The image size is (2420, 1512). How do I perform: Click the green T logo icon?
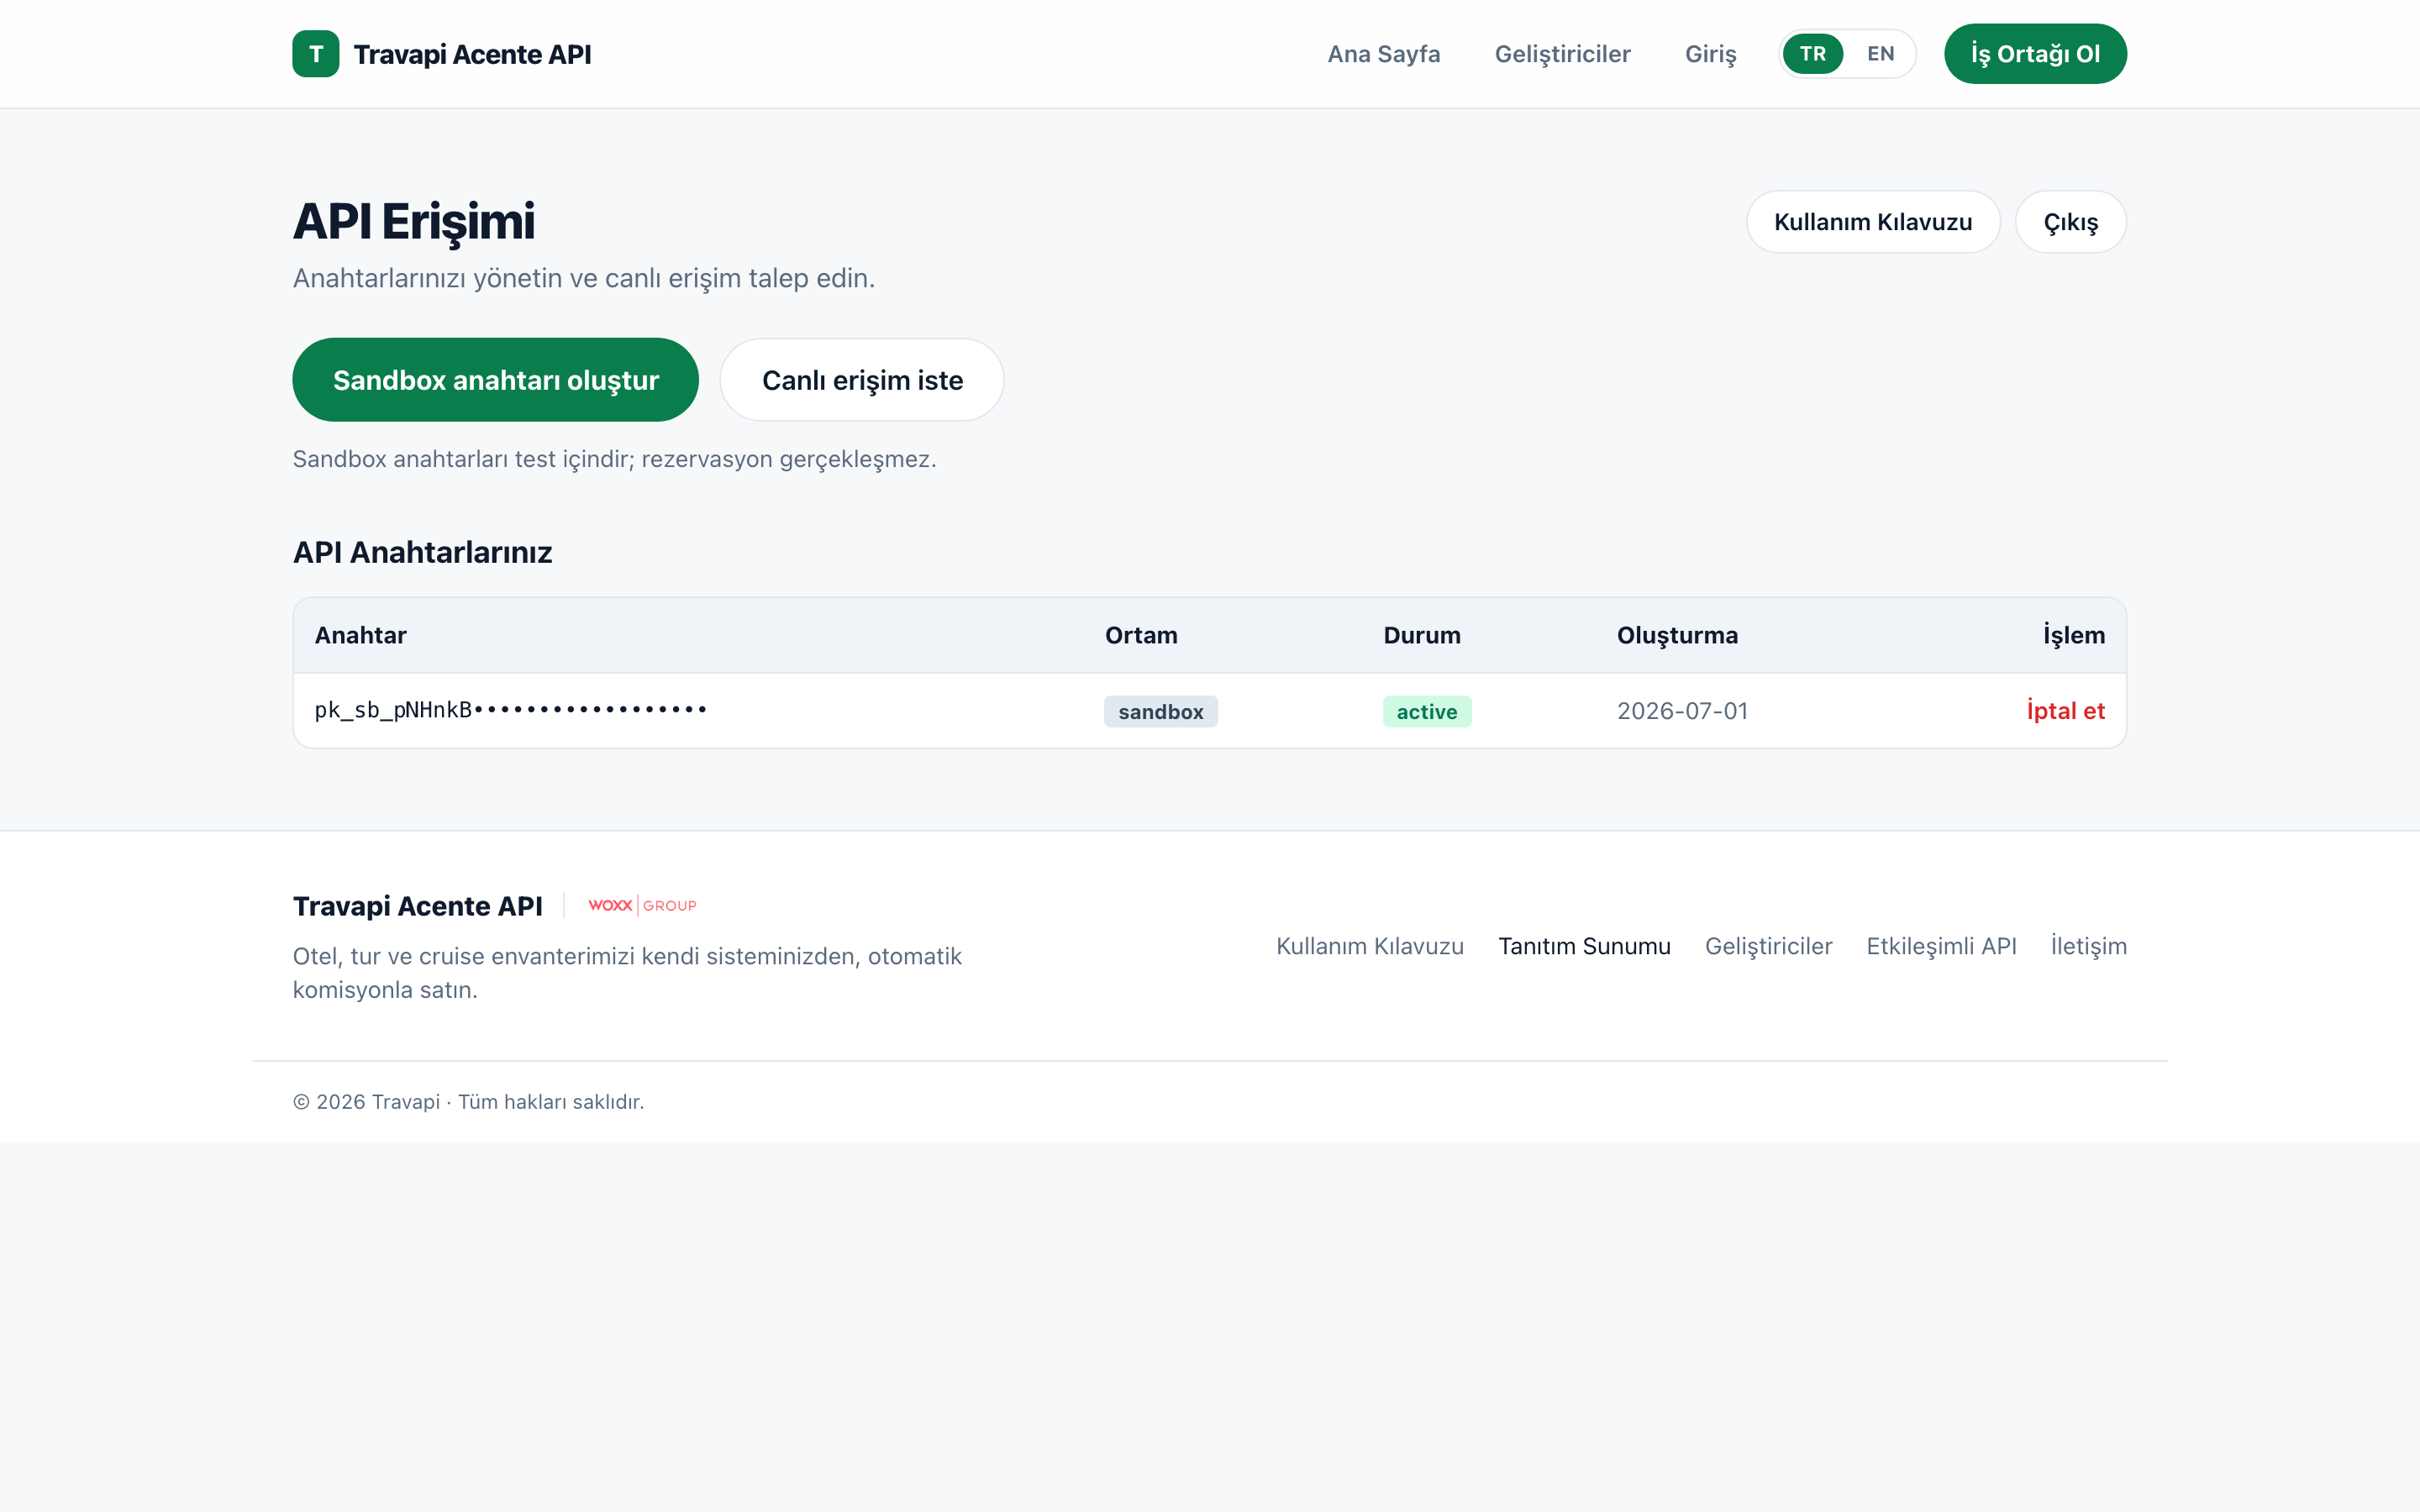(x=315, y=54)
